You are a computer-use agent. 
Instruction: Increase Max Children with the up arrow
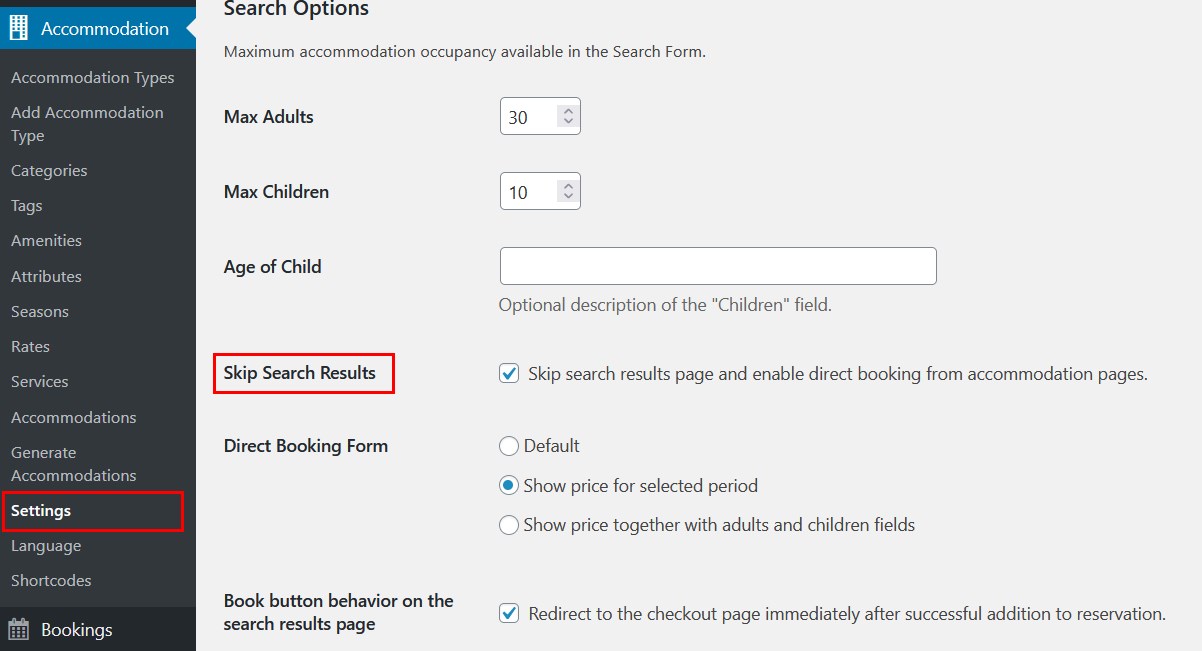tap(568, 187)
